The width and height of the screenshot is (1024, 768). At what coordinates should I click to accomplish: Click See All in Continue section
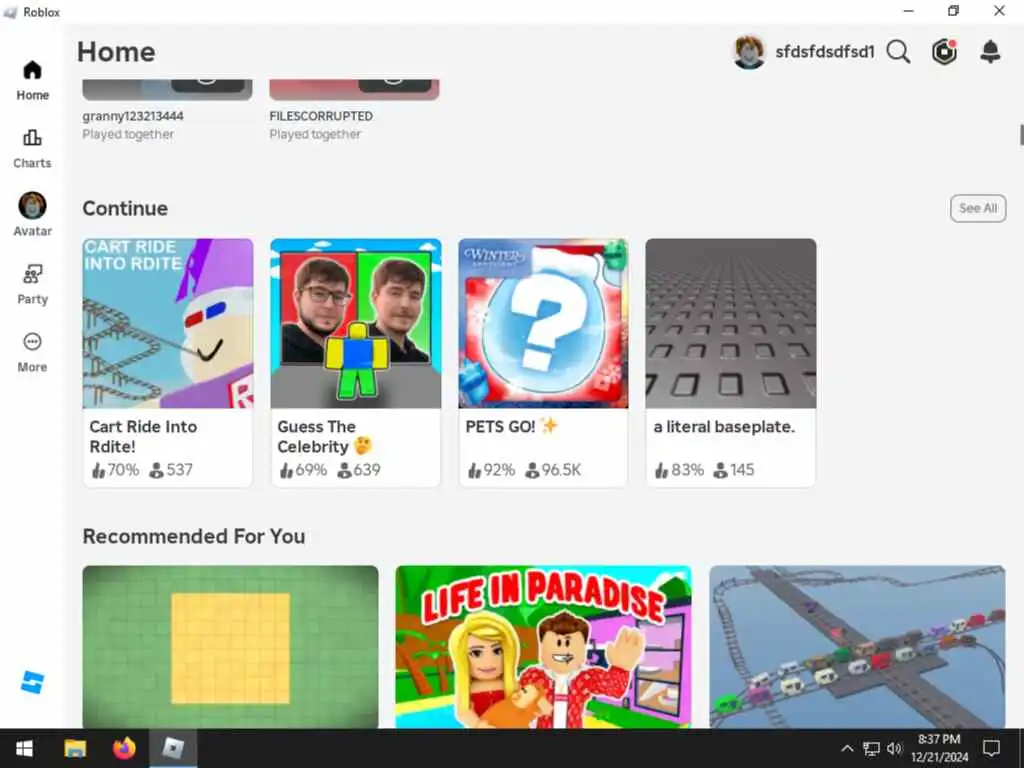tap(978, 208)
